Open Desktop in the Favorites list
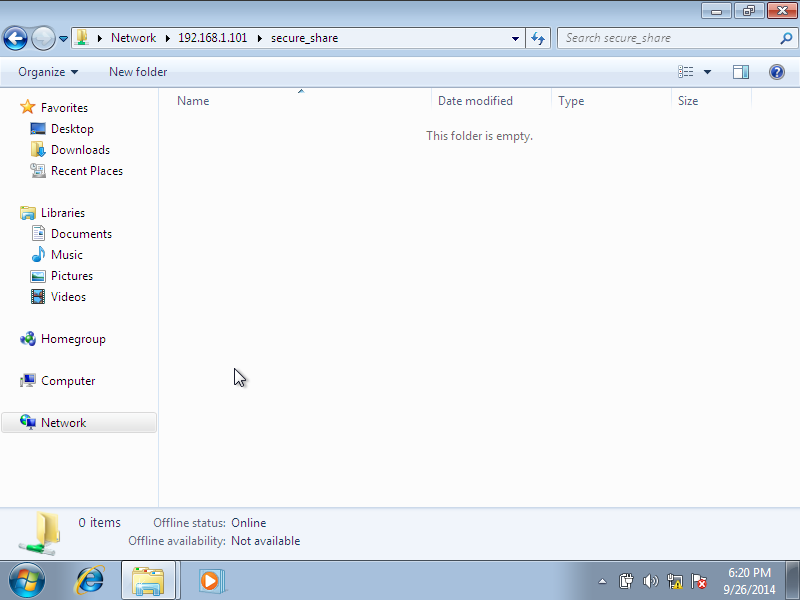Viewport: 800px width, 600px height. pos(72,129)
